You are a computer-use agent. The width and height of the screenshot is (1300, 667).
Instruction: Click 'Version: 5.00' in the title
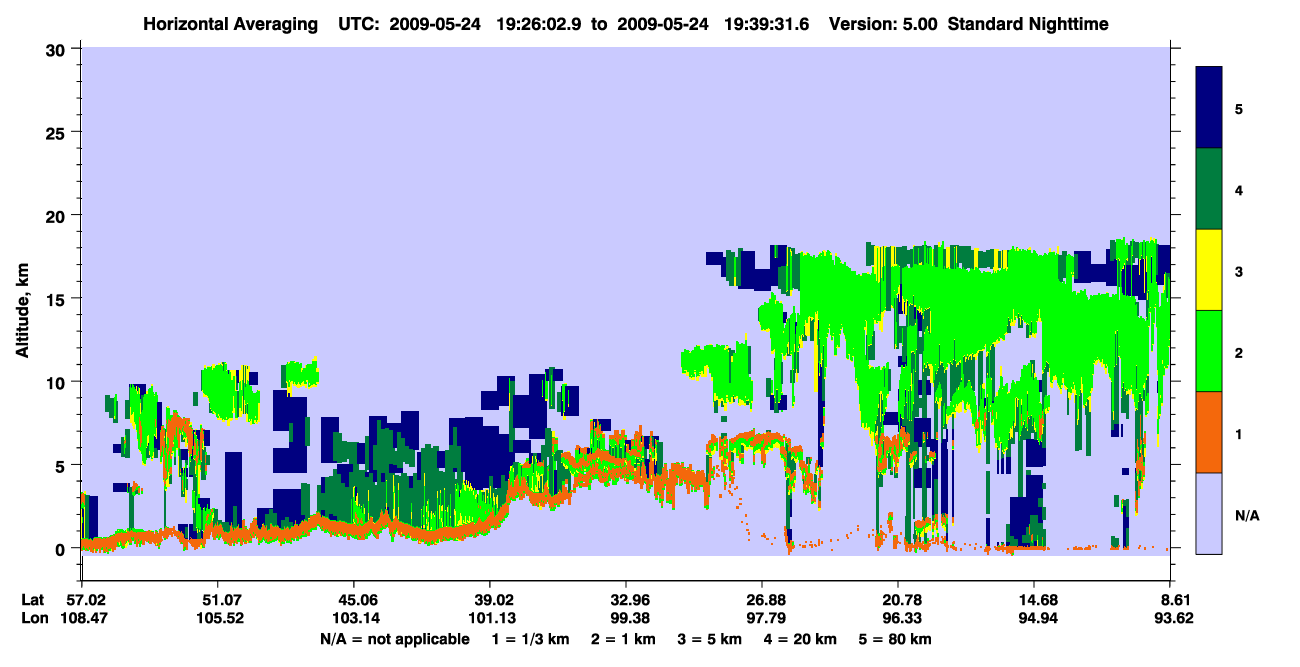883,23
